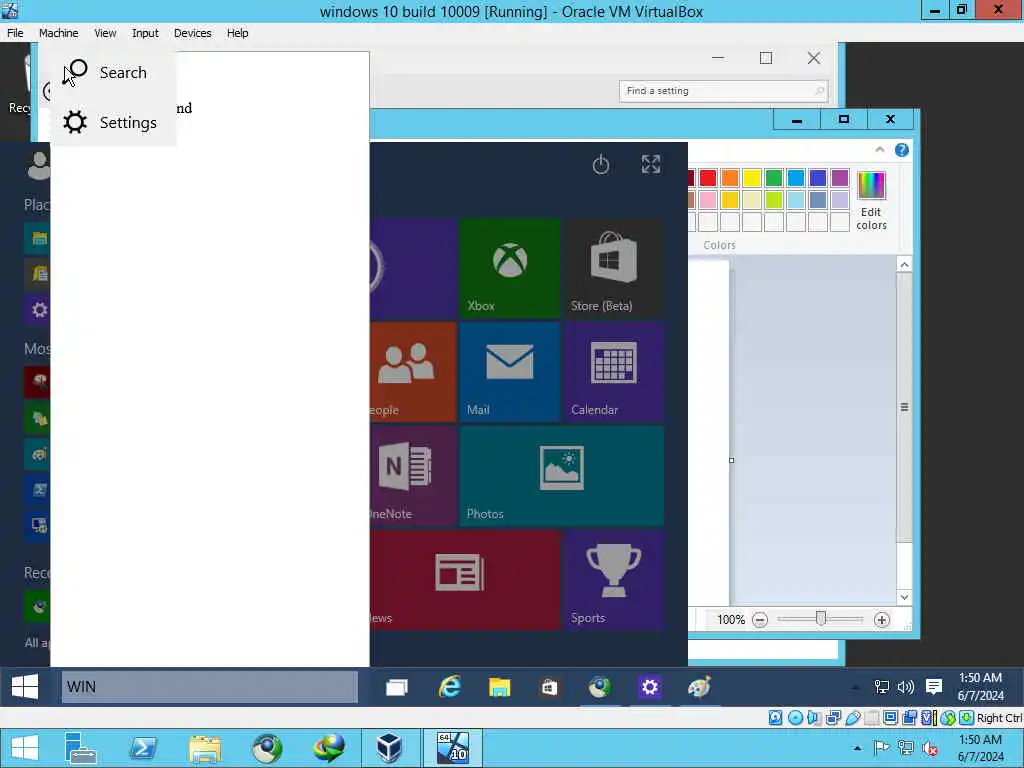The height and width of the screenshot is (768, 1024).
Task: Pick the green color swatch in Paint
Action: 774,178
